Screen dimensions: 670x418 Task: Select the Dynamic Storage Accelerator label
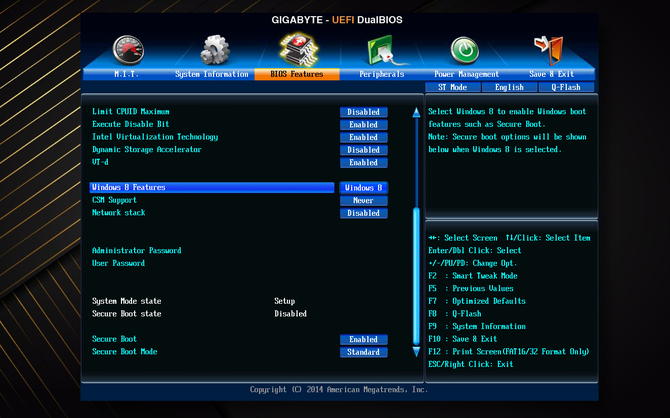pyautogui.click(x=147, y=150)
